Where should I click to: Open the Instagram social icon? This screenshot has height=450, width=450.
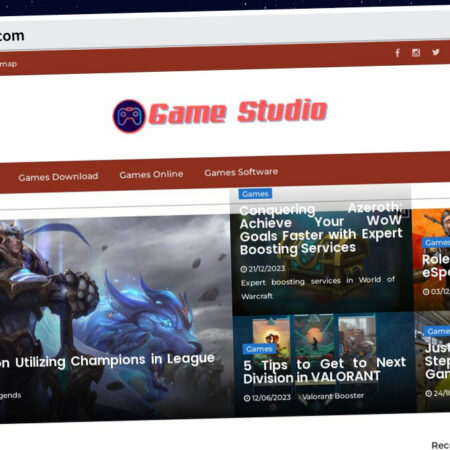[416, 52]
